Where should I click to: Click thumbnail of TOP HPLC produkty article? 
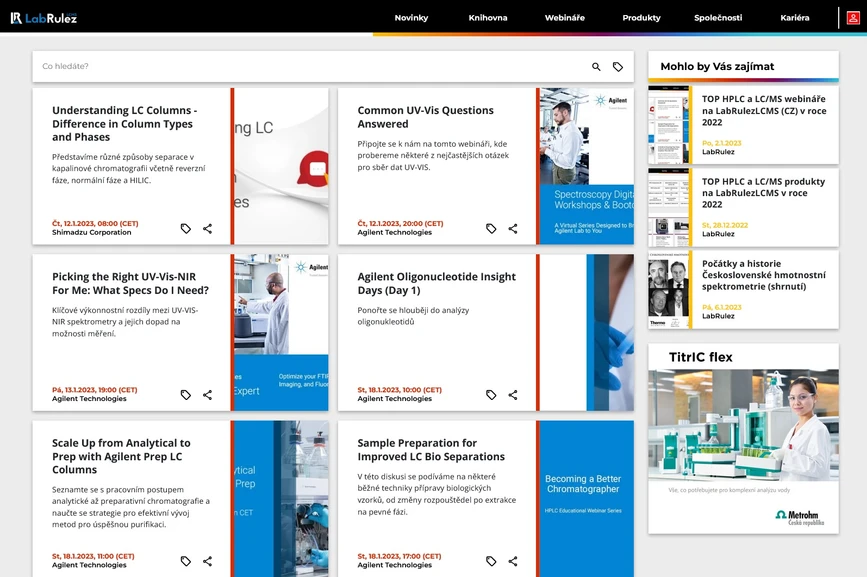668,207
